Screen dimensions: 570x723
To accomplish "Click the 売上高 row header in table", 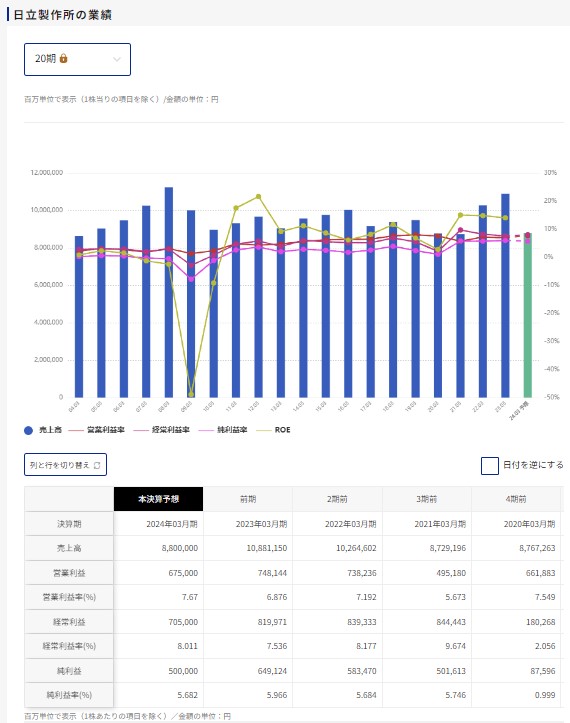I will 69,548.
